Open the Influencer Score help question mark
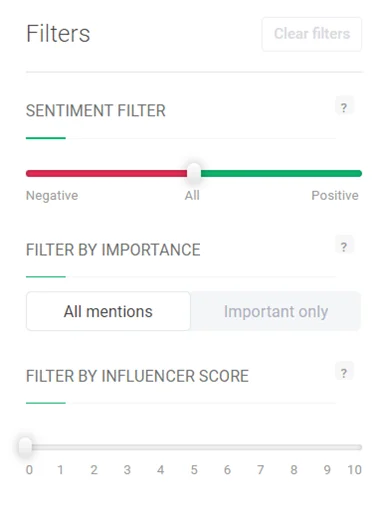 (344, 373)
